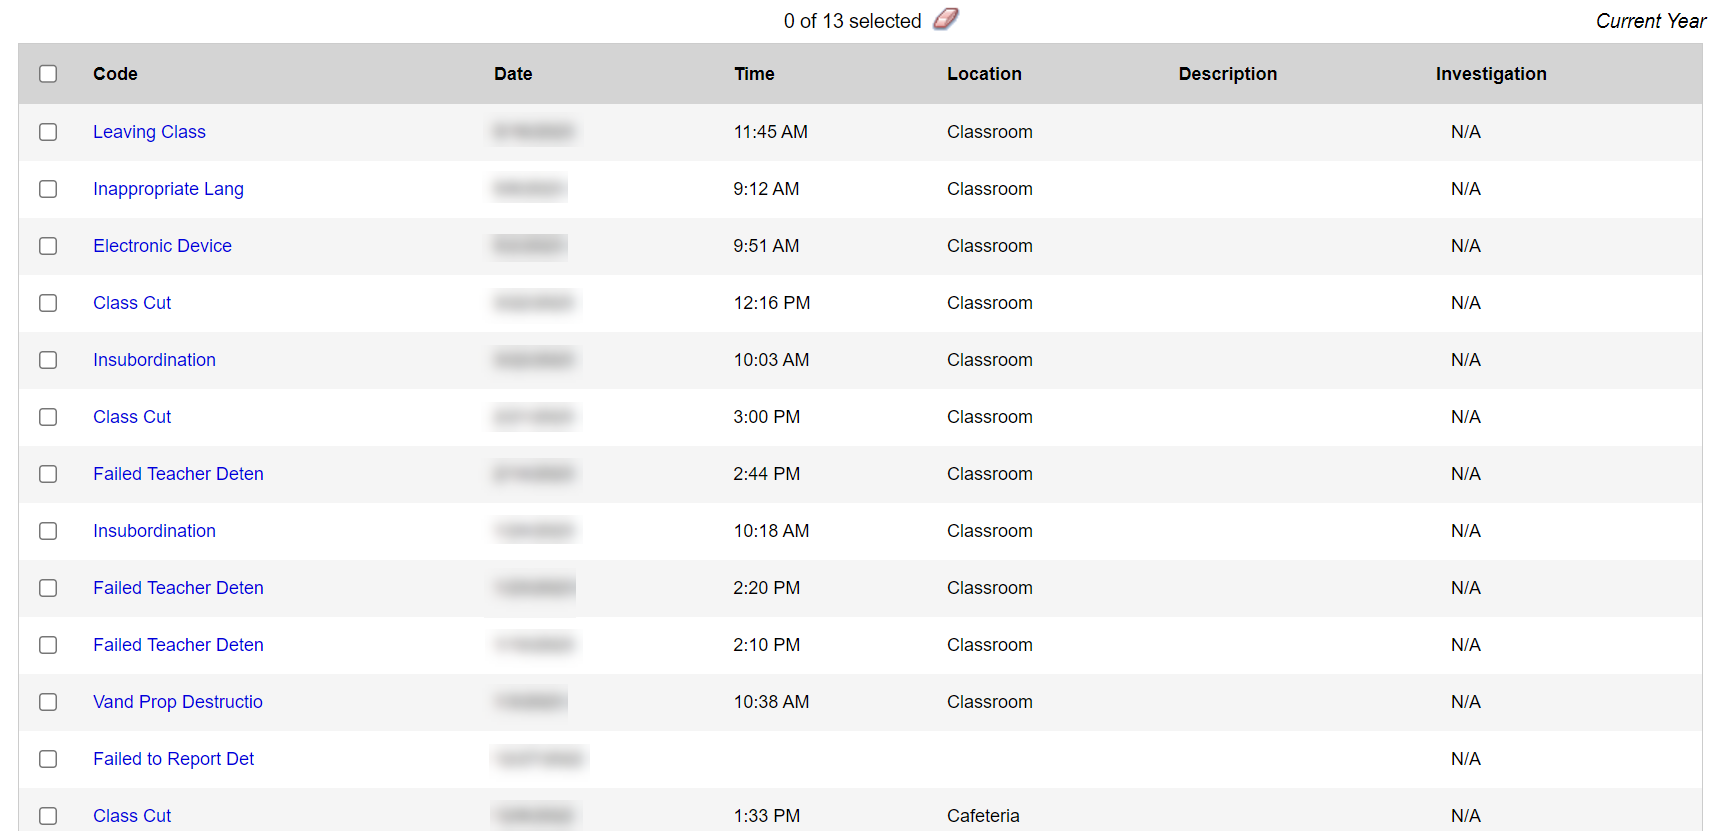Open the Inappropriate Lang incident
This screenshot has width=1727, height=831.
point(168,189)
